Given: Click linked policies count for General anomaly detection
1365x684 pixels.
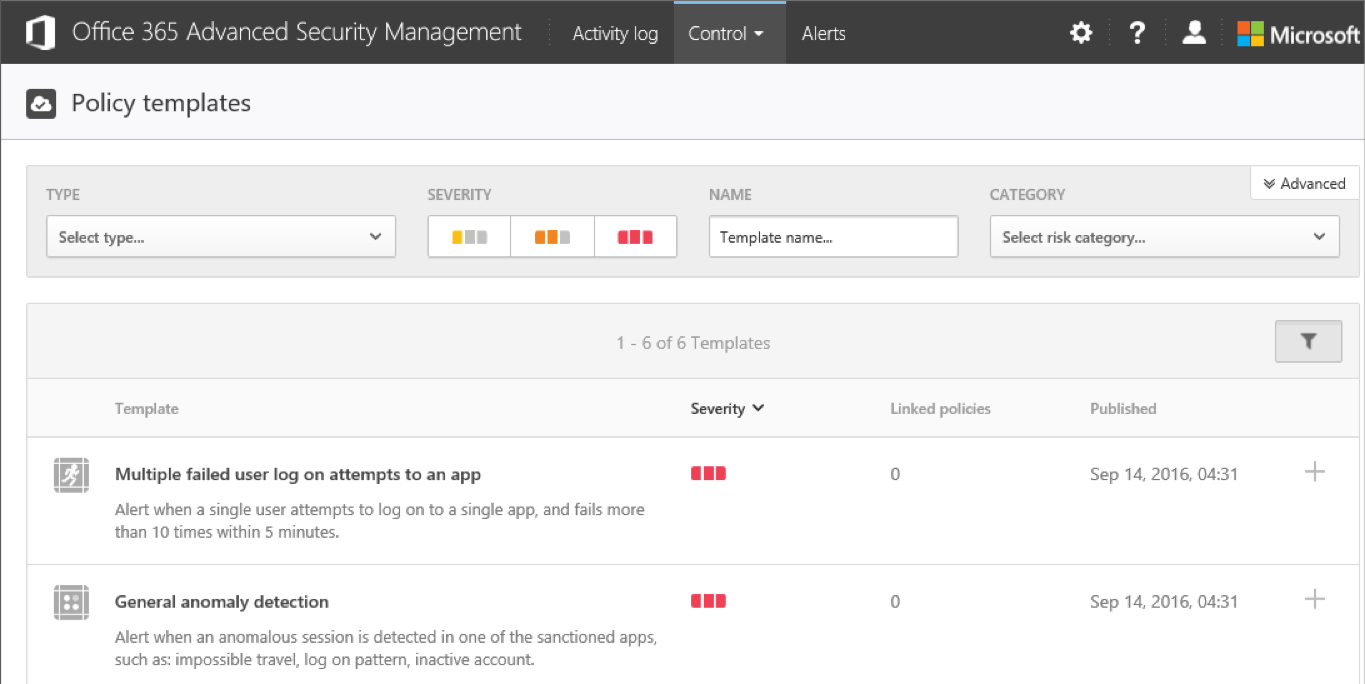Looking at the screenshot, I should (895, 601).
